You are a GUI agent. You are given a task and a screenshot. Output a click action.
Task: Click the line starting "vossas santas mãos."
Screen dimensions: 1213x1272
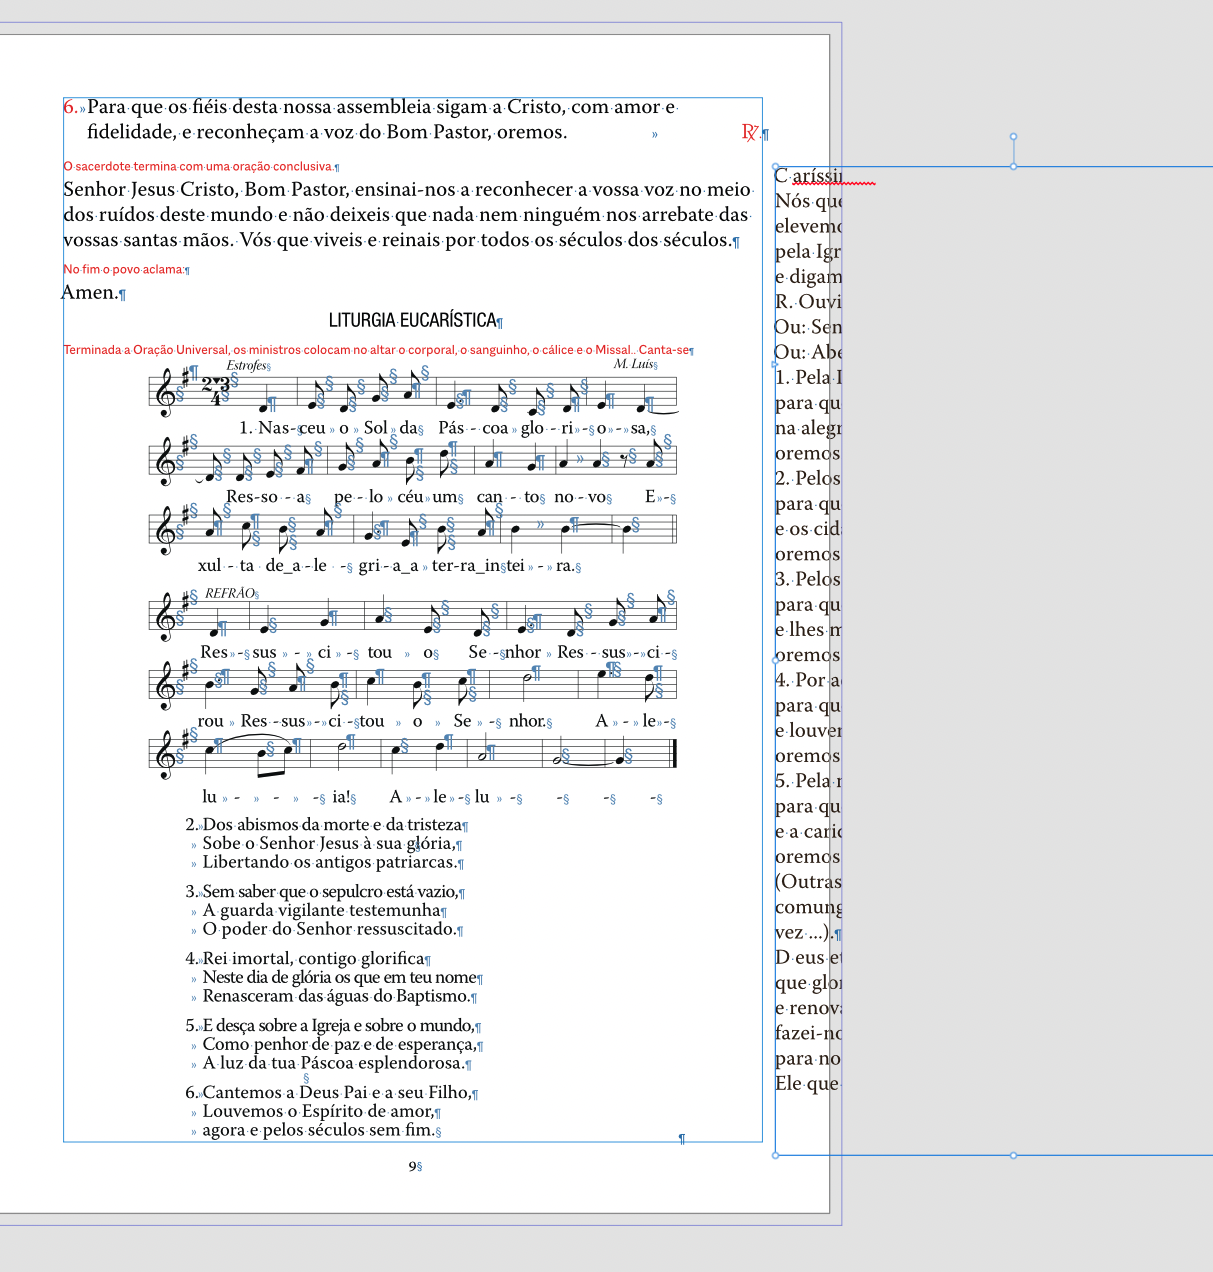click(x=397, y=240)
